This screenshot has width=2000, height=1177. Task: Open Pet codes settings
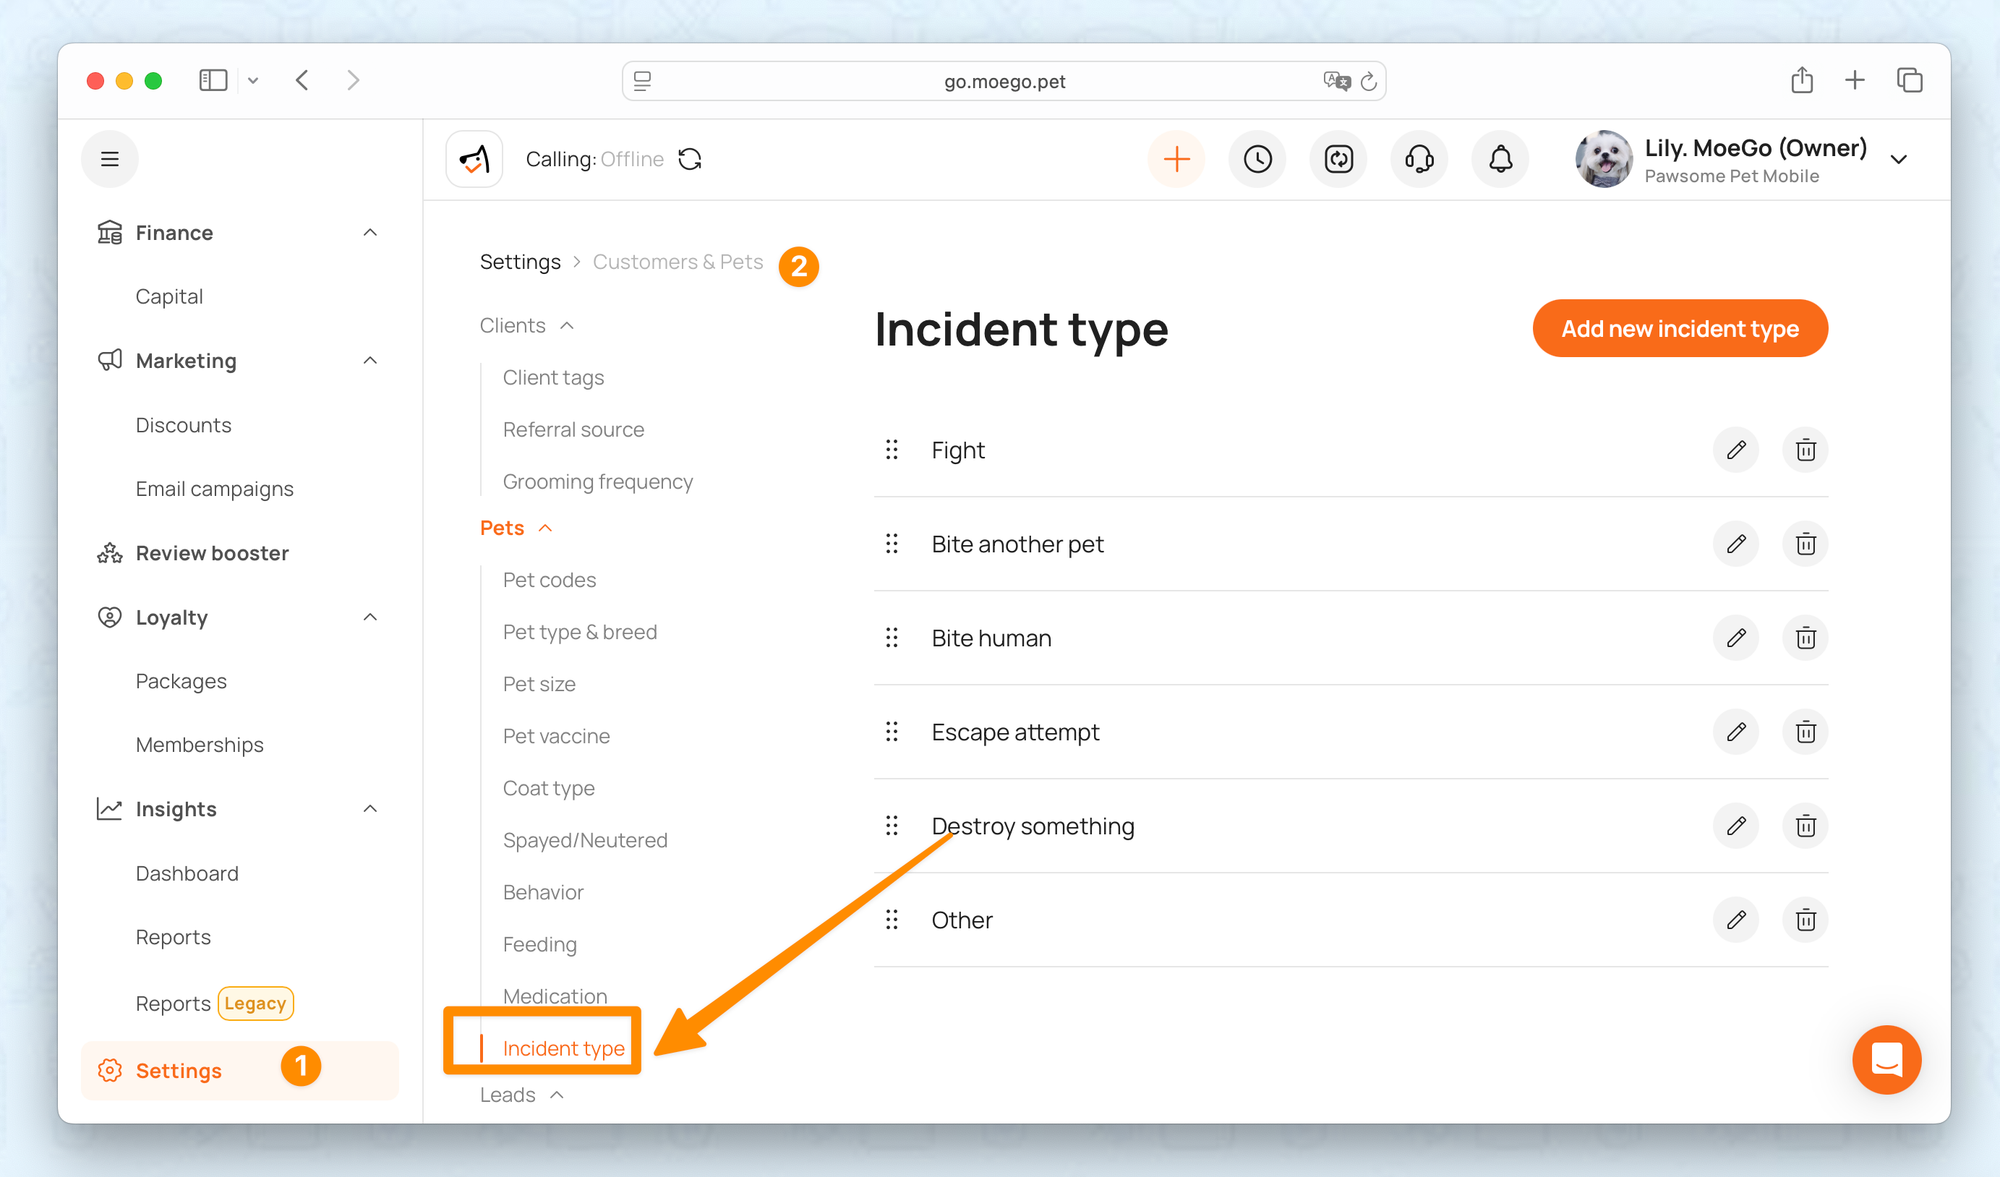coord(549,580)
